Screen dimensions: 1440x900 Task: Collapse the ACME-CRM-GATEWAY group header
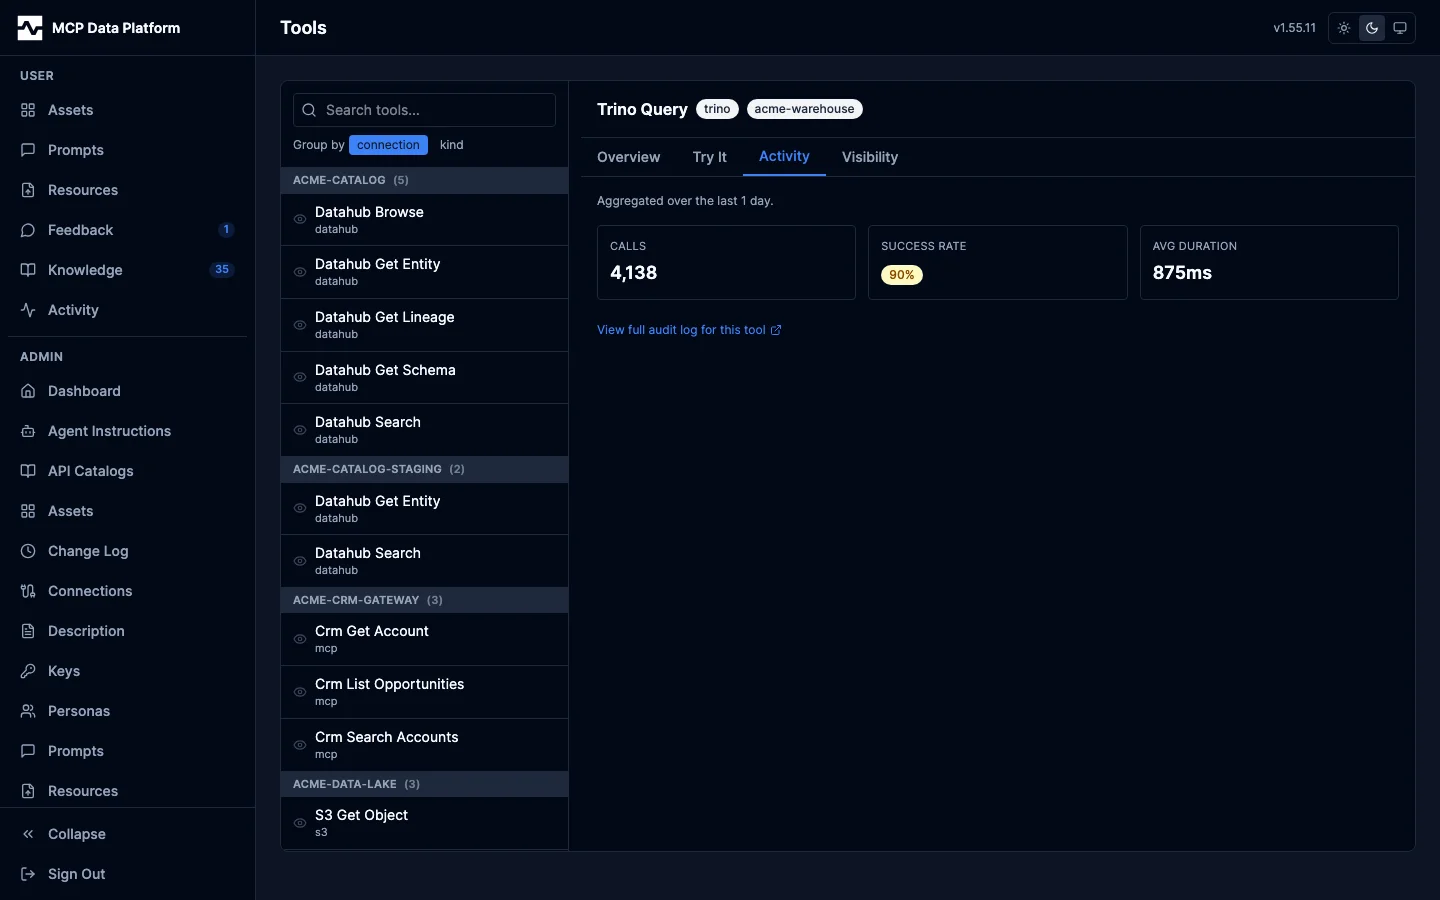(424, 600)
